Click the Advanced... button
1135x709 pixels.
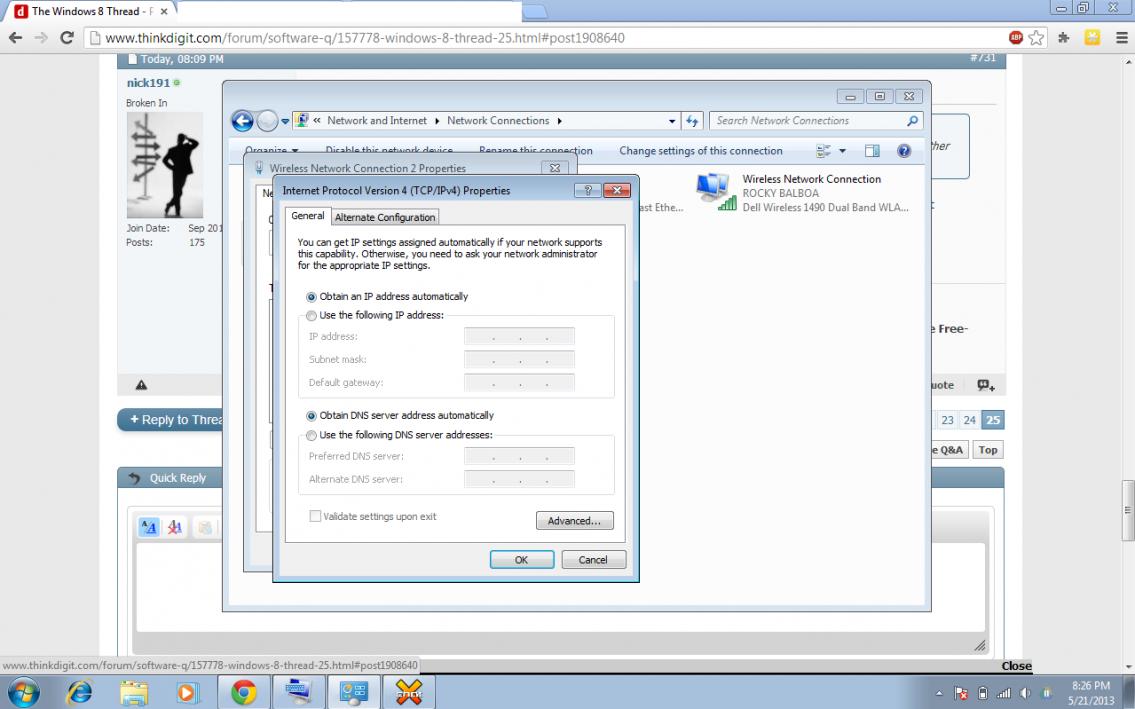(x=574, y=521)
